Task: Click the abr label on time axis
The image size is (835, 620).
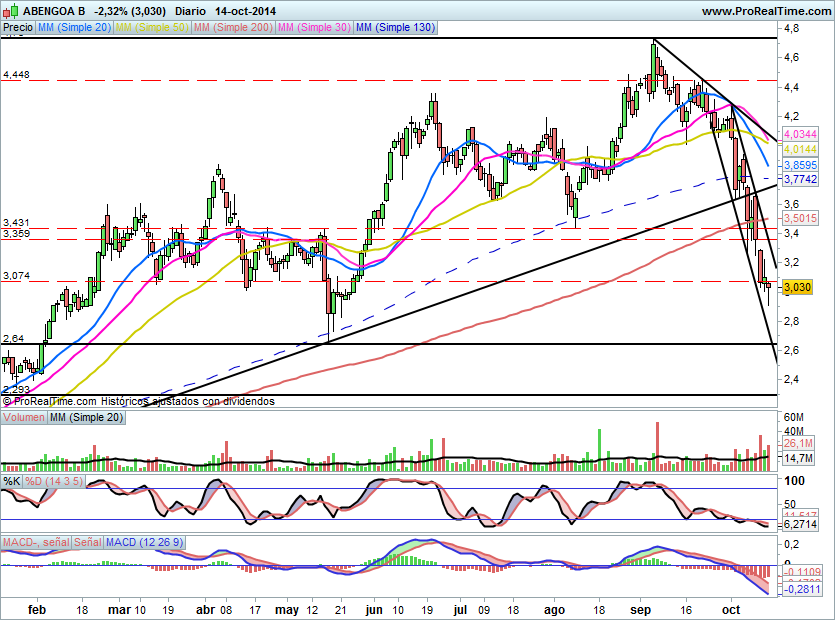Action: 206,610
